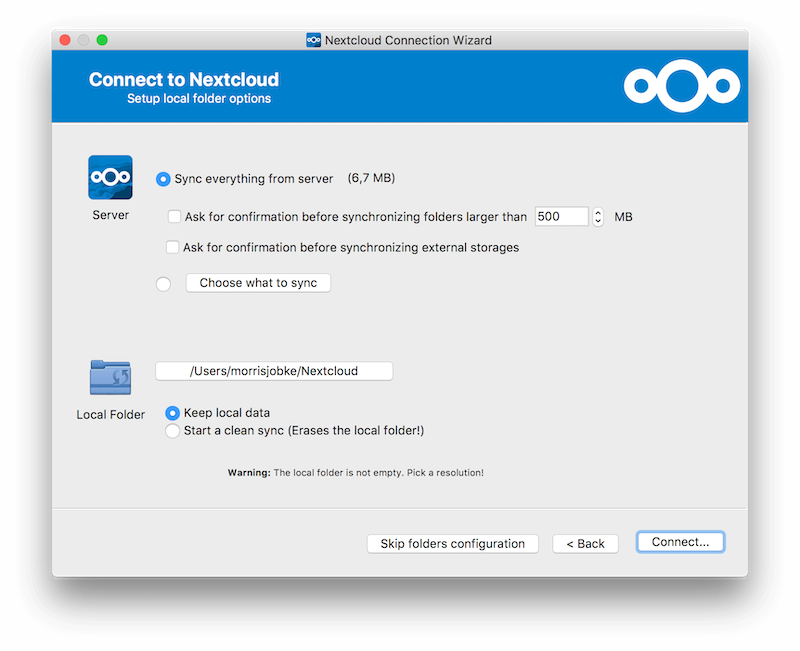Check confirmation for folders larger than 500 MB

point(172,216)
